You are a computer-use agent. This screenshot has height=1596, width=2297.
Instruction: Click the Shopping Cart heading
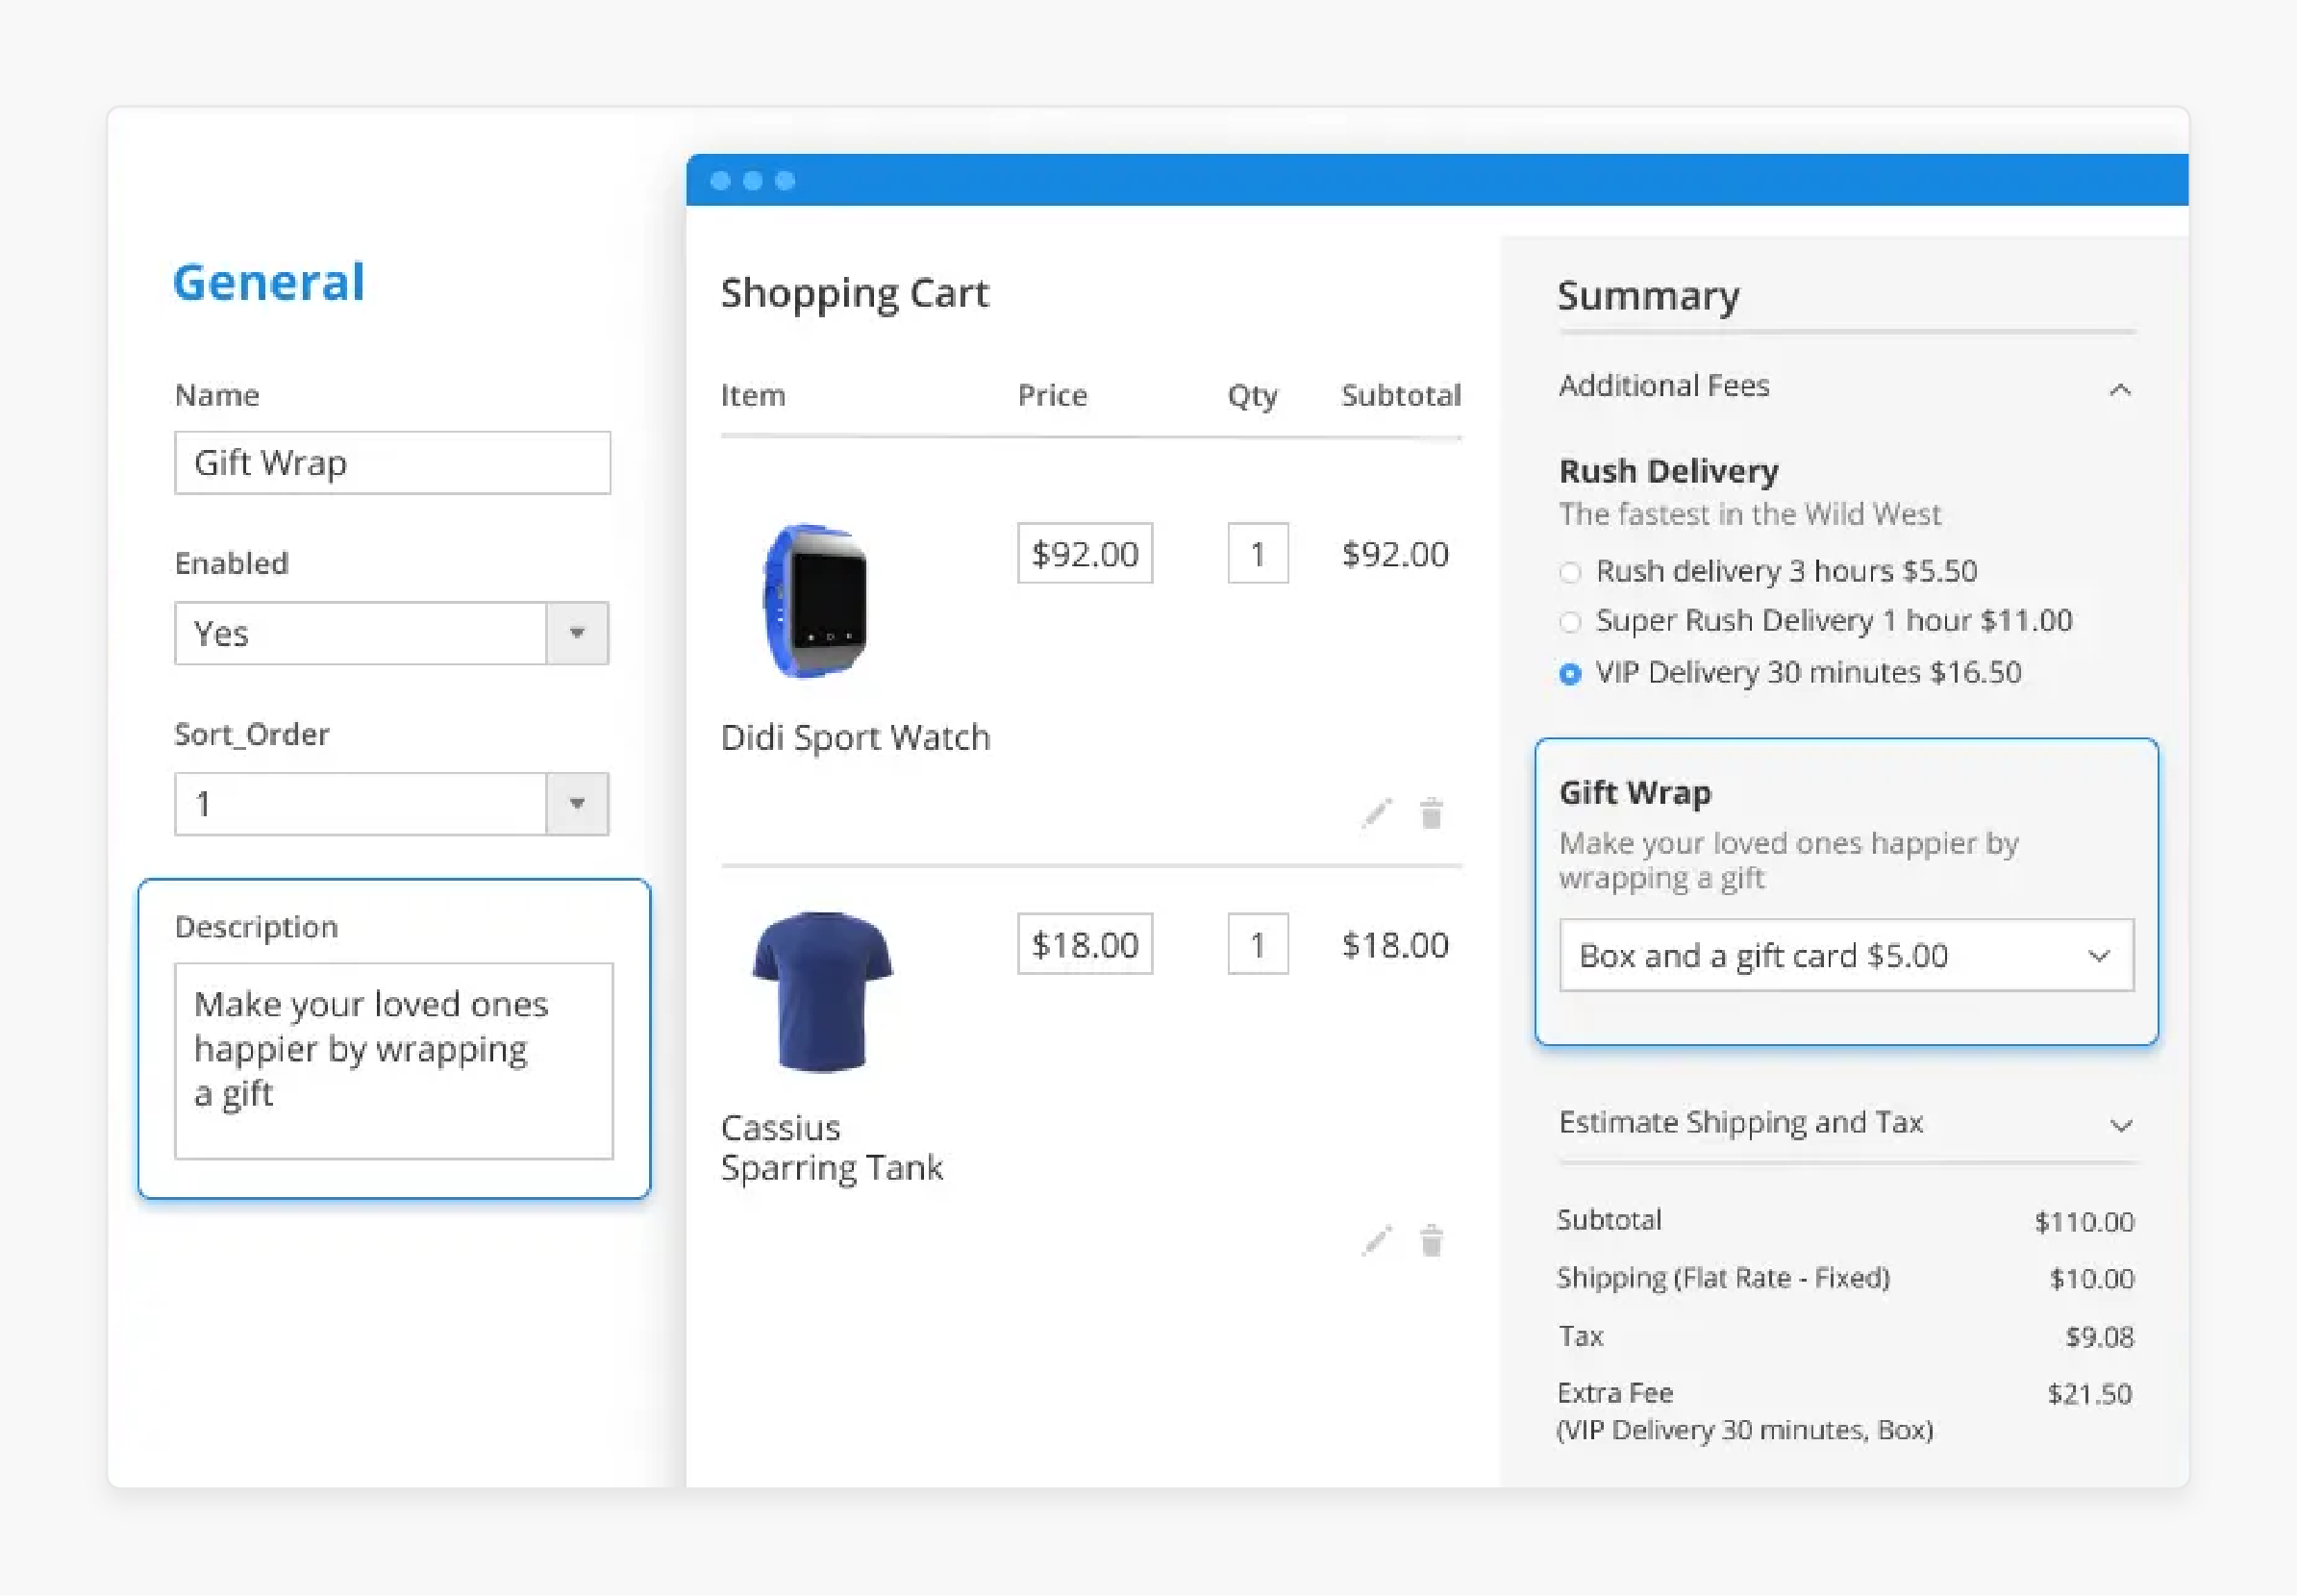click(x=854, y=293)
